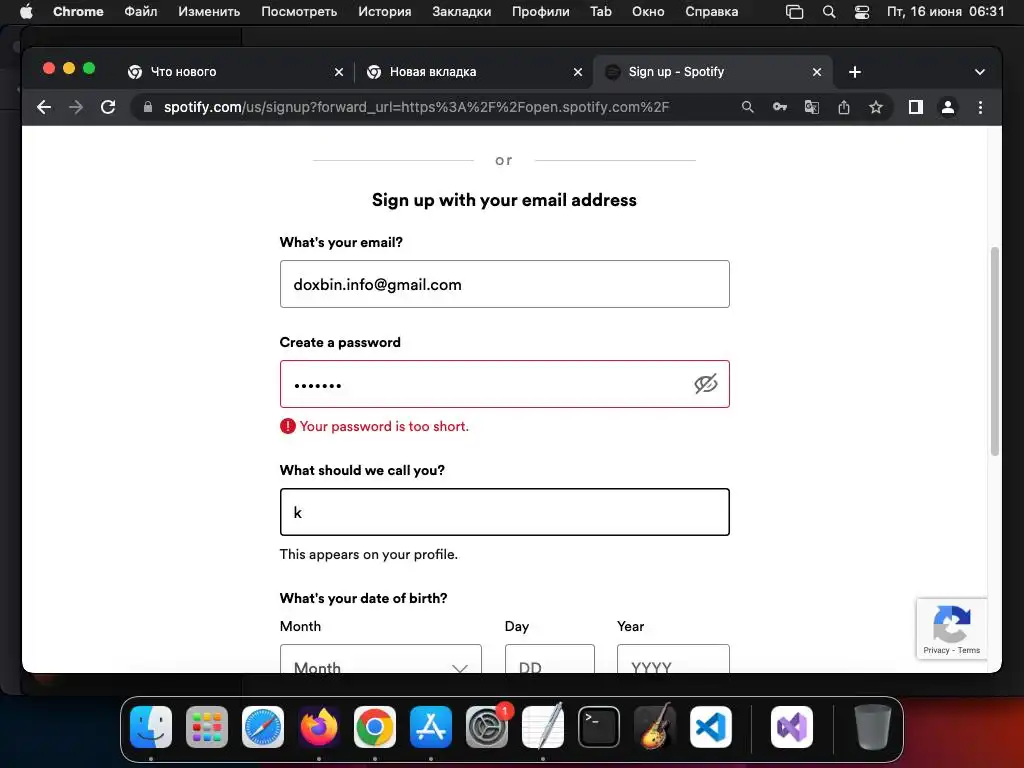Launch Firefox from the Dock

click(x=319, y=727)
